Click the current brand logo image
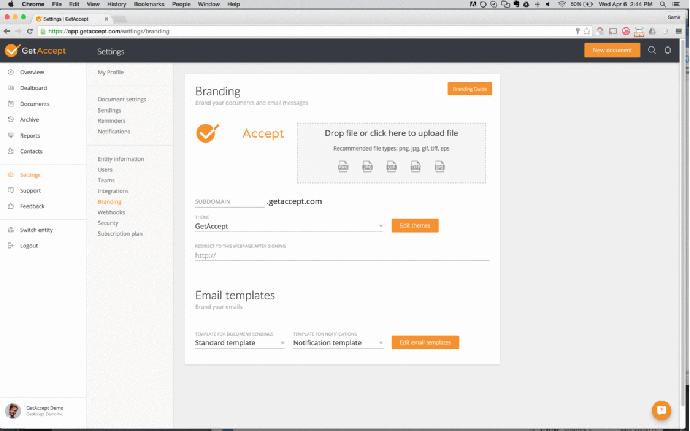 pos(240,133)
